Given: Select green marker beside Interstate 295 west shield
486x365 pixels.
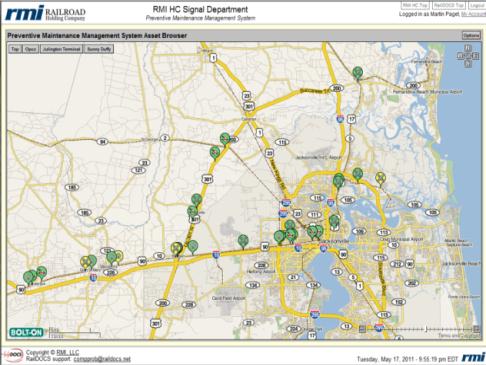Looking at the screenshot, I should click(x=290, y=226).
